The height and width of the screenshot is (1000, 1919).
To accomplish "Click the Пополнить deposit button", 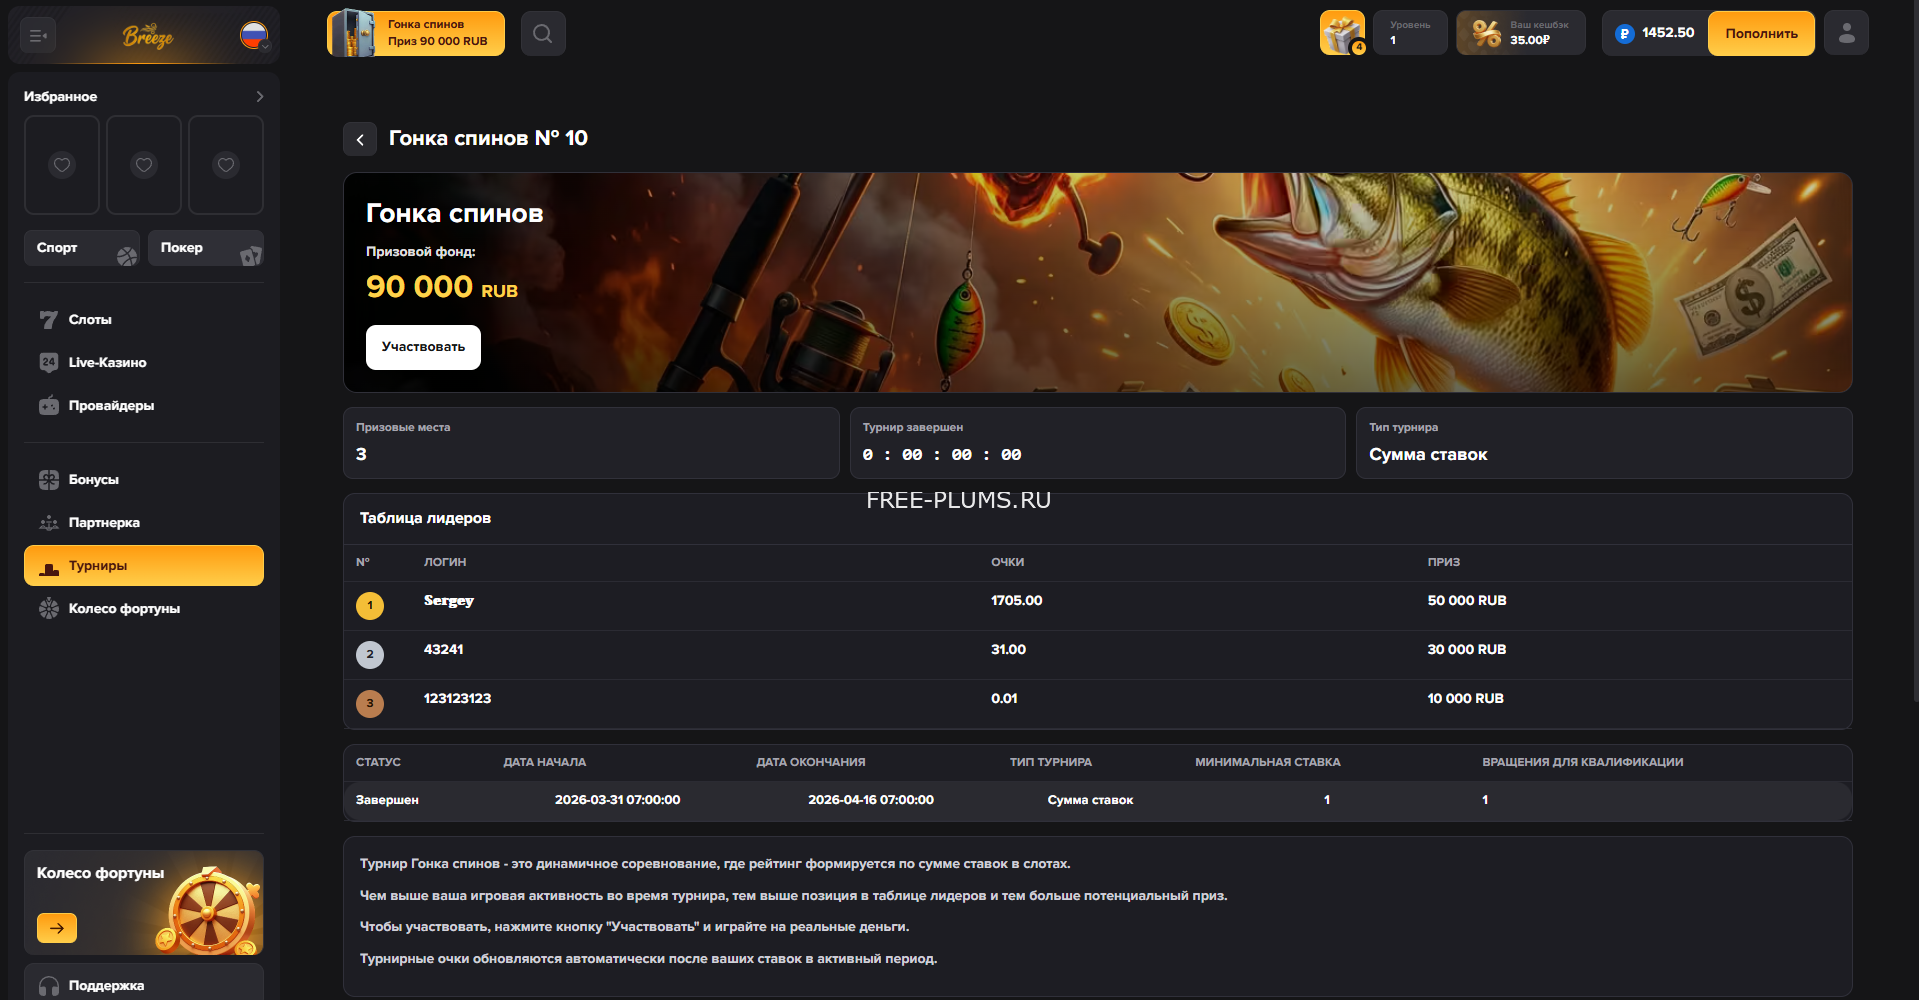I will click(1760, 34).
